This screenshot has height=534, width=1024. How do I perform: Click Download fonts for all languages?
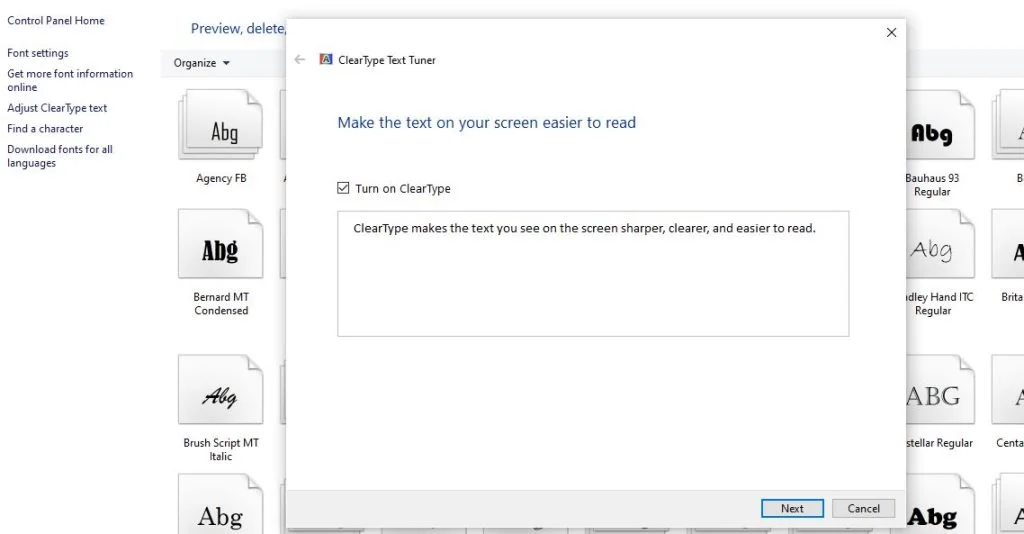pyautogui.click(x=59, y=156)
